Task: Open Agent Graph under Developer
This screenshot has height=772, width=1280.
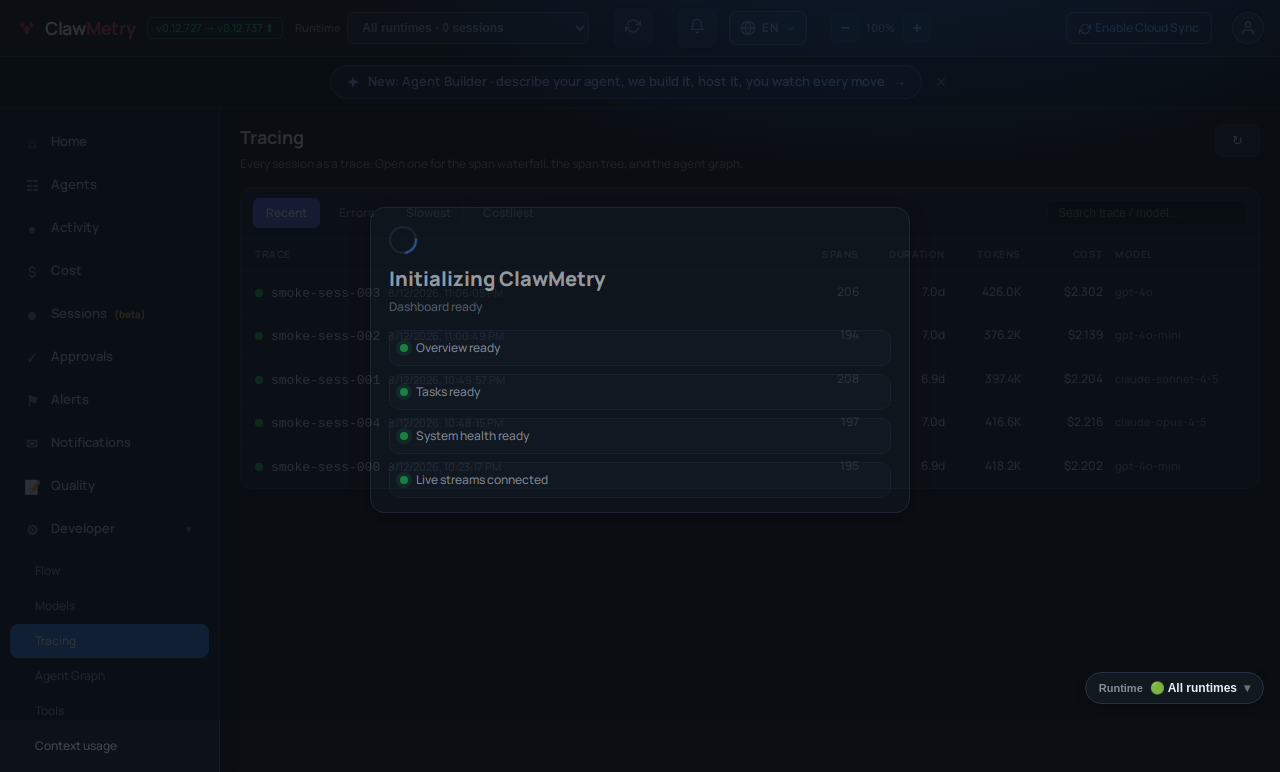Action: tap(110, 676)
